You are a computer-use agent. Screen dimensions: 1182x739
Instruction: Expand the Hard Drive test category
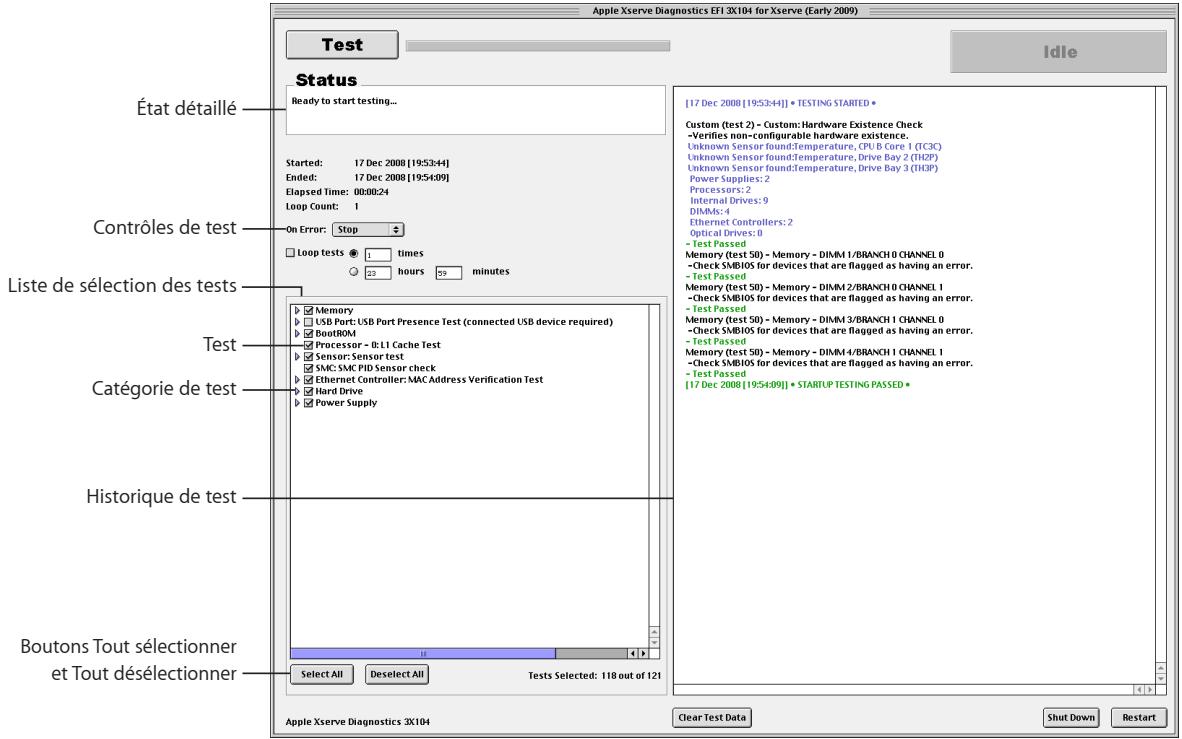[297, 391]
